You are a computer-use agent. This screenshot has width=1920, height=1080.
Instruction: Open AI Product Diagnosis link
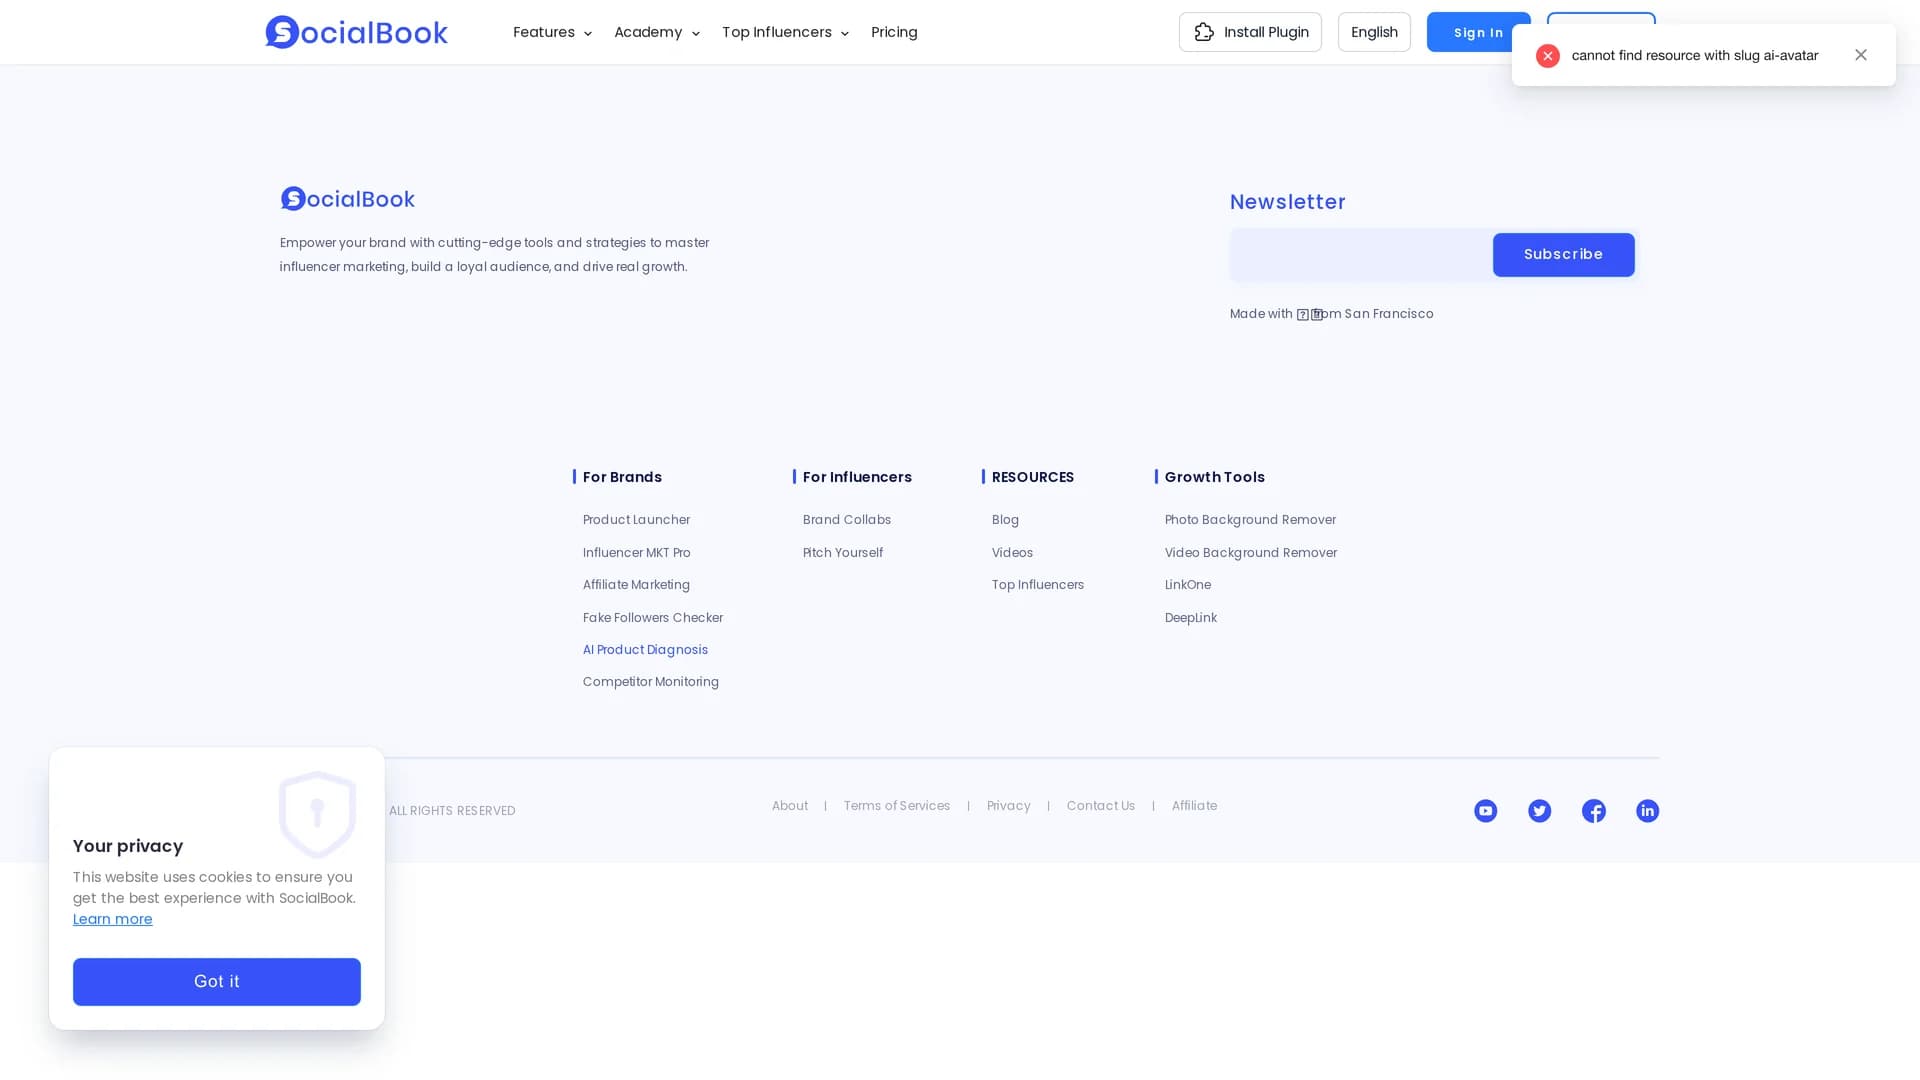[x=645, y=650]
